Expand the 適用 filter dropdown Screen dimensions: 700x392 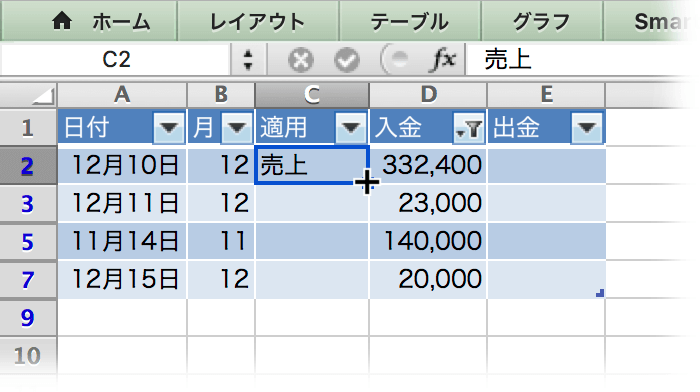point(351,128)
